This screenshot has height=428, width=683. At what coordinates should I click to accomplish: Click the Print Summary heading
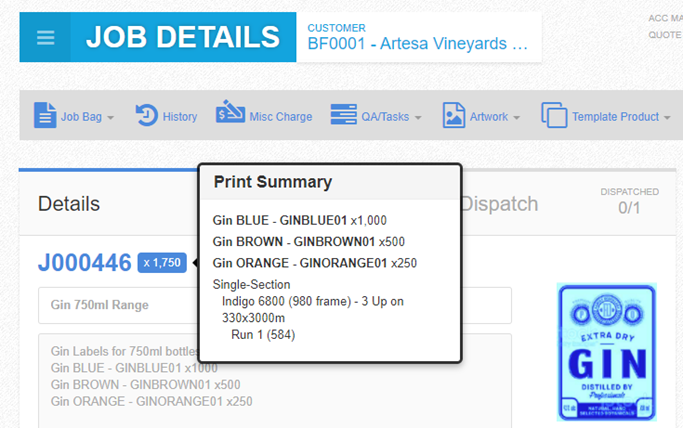[x=273, y=182]
